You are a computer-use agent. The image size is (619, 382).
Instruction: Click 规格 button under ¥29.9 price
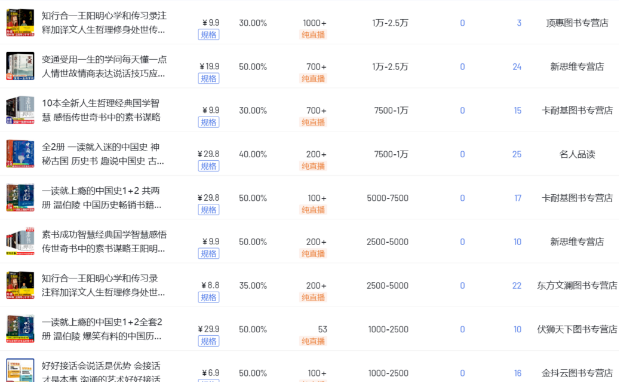pyautogui.click(x=208, y=341)
